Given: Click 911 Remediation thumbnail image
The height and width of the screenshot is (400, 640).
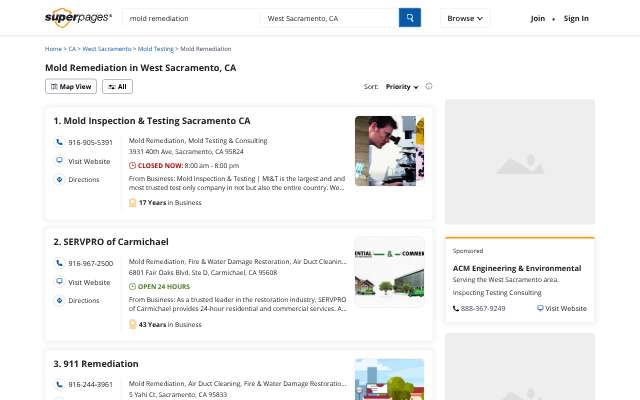Looking at the screenshot, I should point(389,379).
